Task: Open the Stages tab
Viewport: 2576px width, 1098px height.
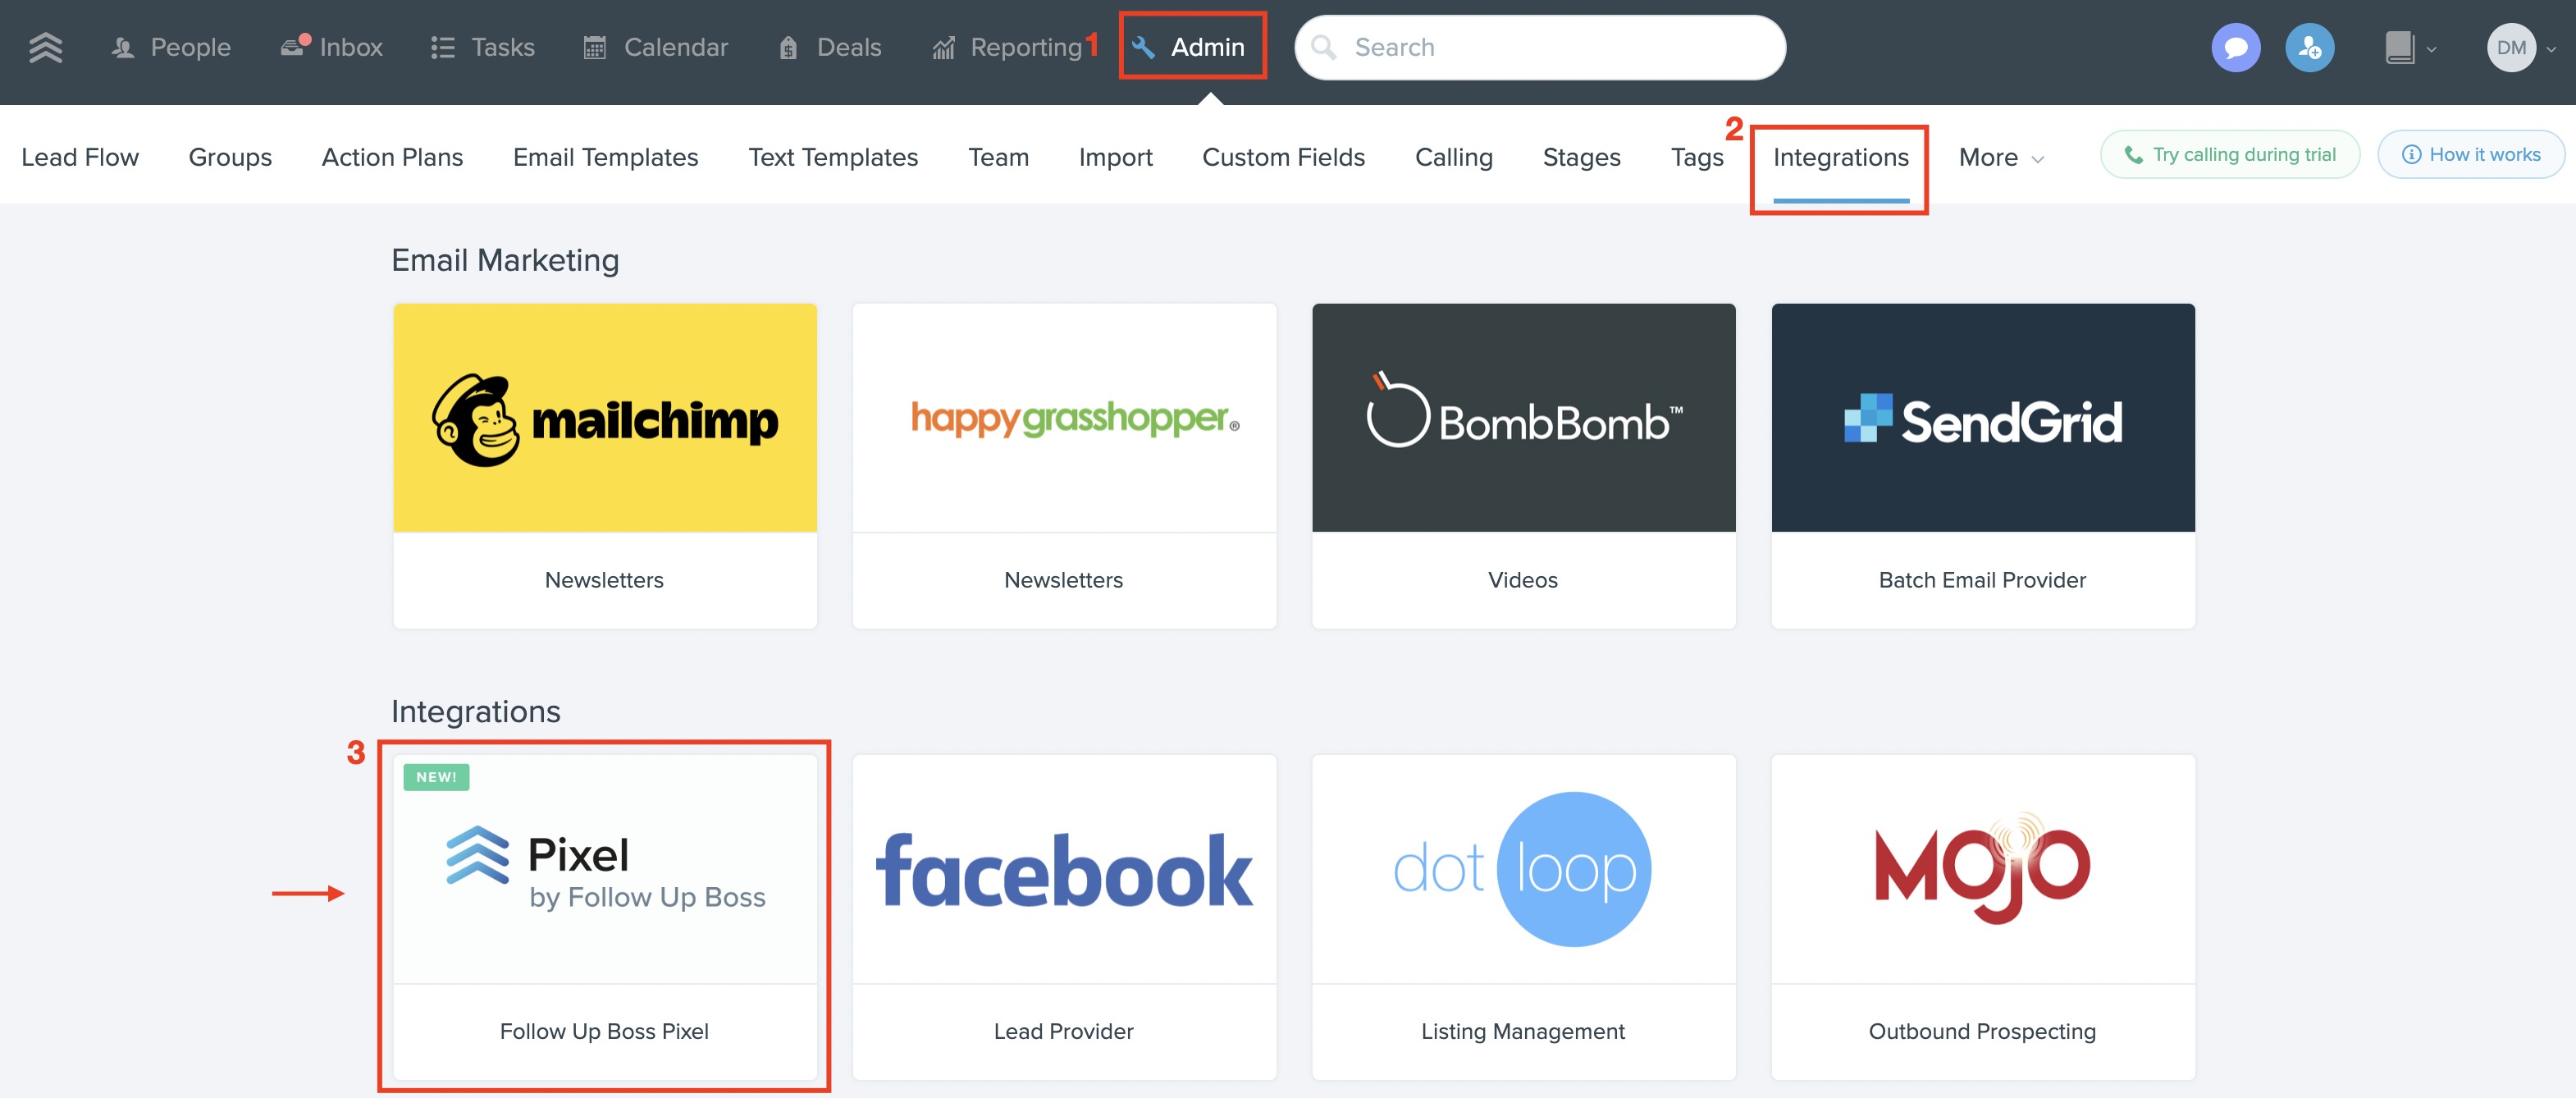Action: click(1581, 157)
